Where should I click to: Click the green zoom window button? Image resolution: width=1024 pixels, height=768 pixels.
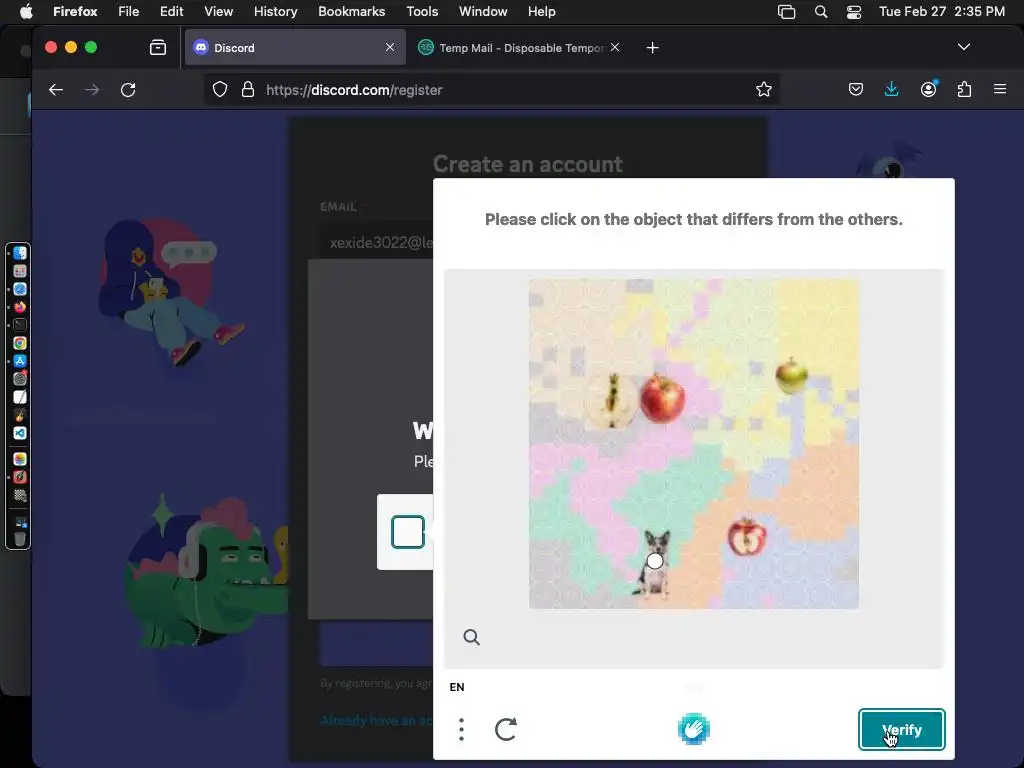[x=91, y=47]
